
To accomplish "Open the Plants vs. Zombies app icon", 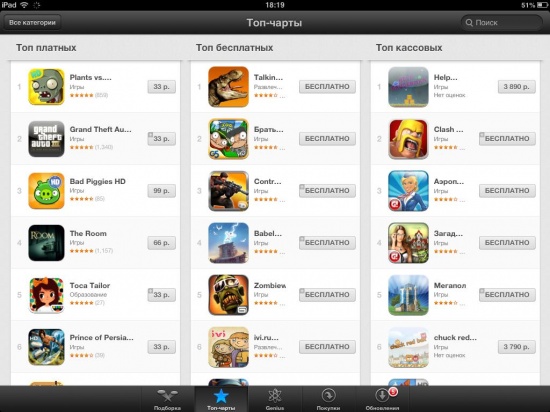I will (46, 87).
